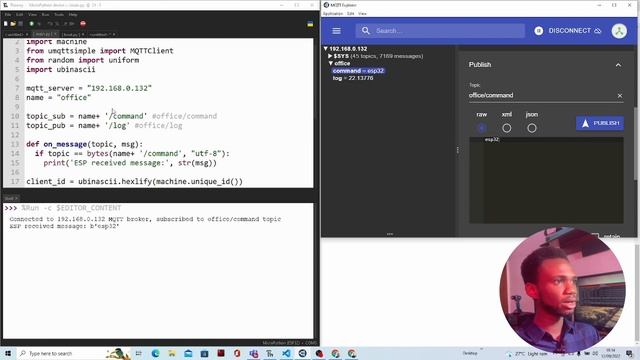
Task: Click the PUBLISH button
Action: coord(600,123)
